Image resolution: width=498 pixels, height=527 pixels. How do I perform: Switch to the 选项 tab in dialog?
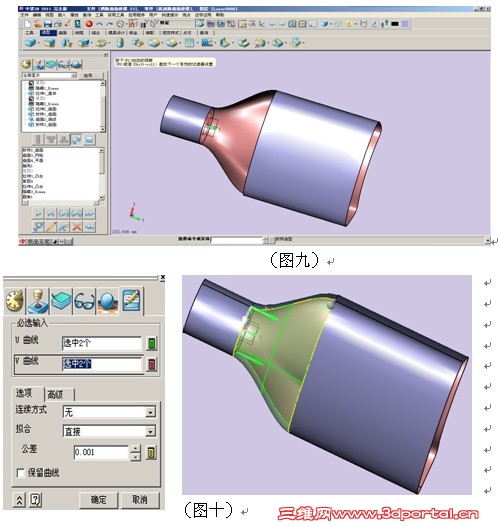tap(24, 393)
